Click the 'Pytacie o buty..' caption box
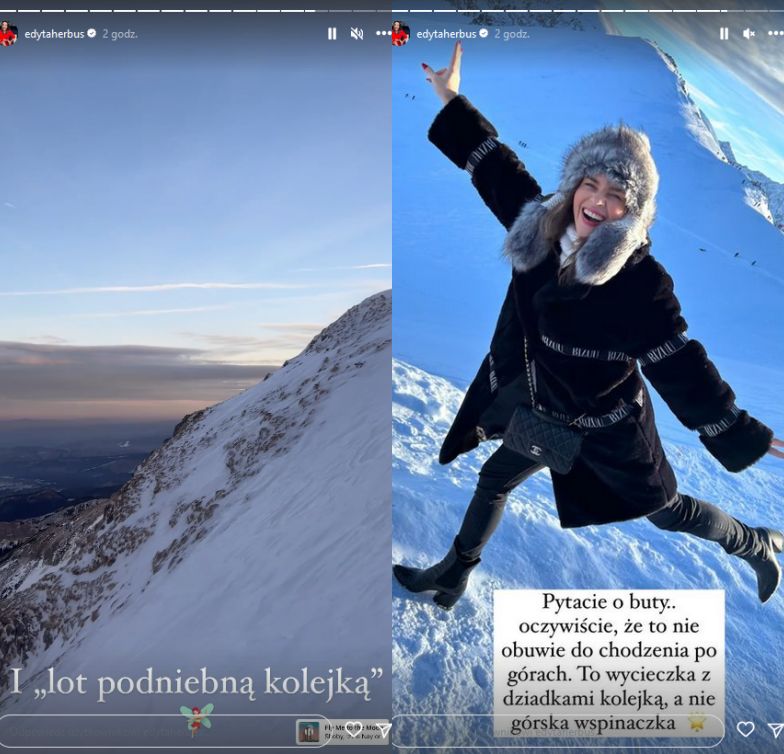The width and height of the screenshot is (784, 754). (x=609, y=663)
